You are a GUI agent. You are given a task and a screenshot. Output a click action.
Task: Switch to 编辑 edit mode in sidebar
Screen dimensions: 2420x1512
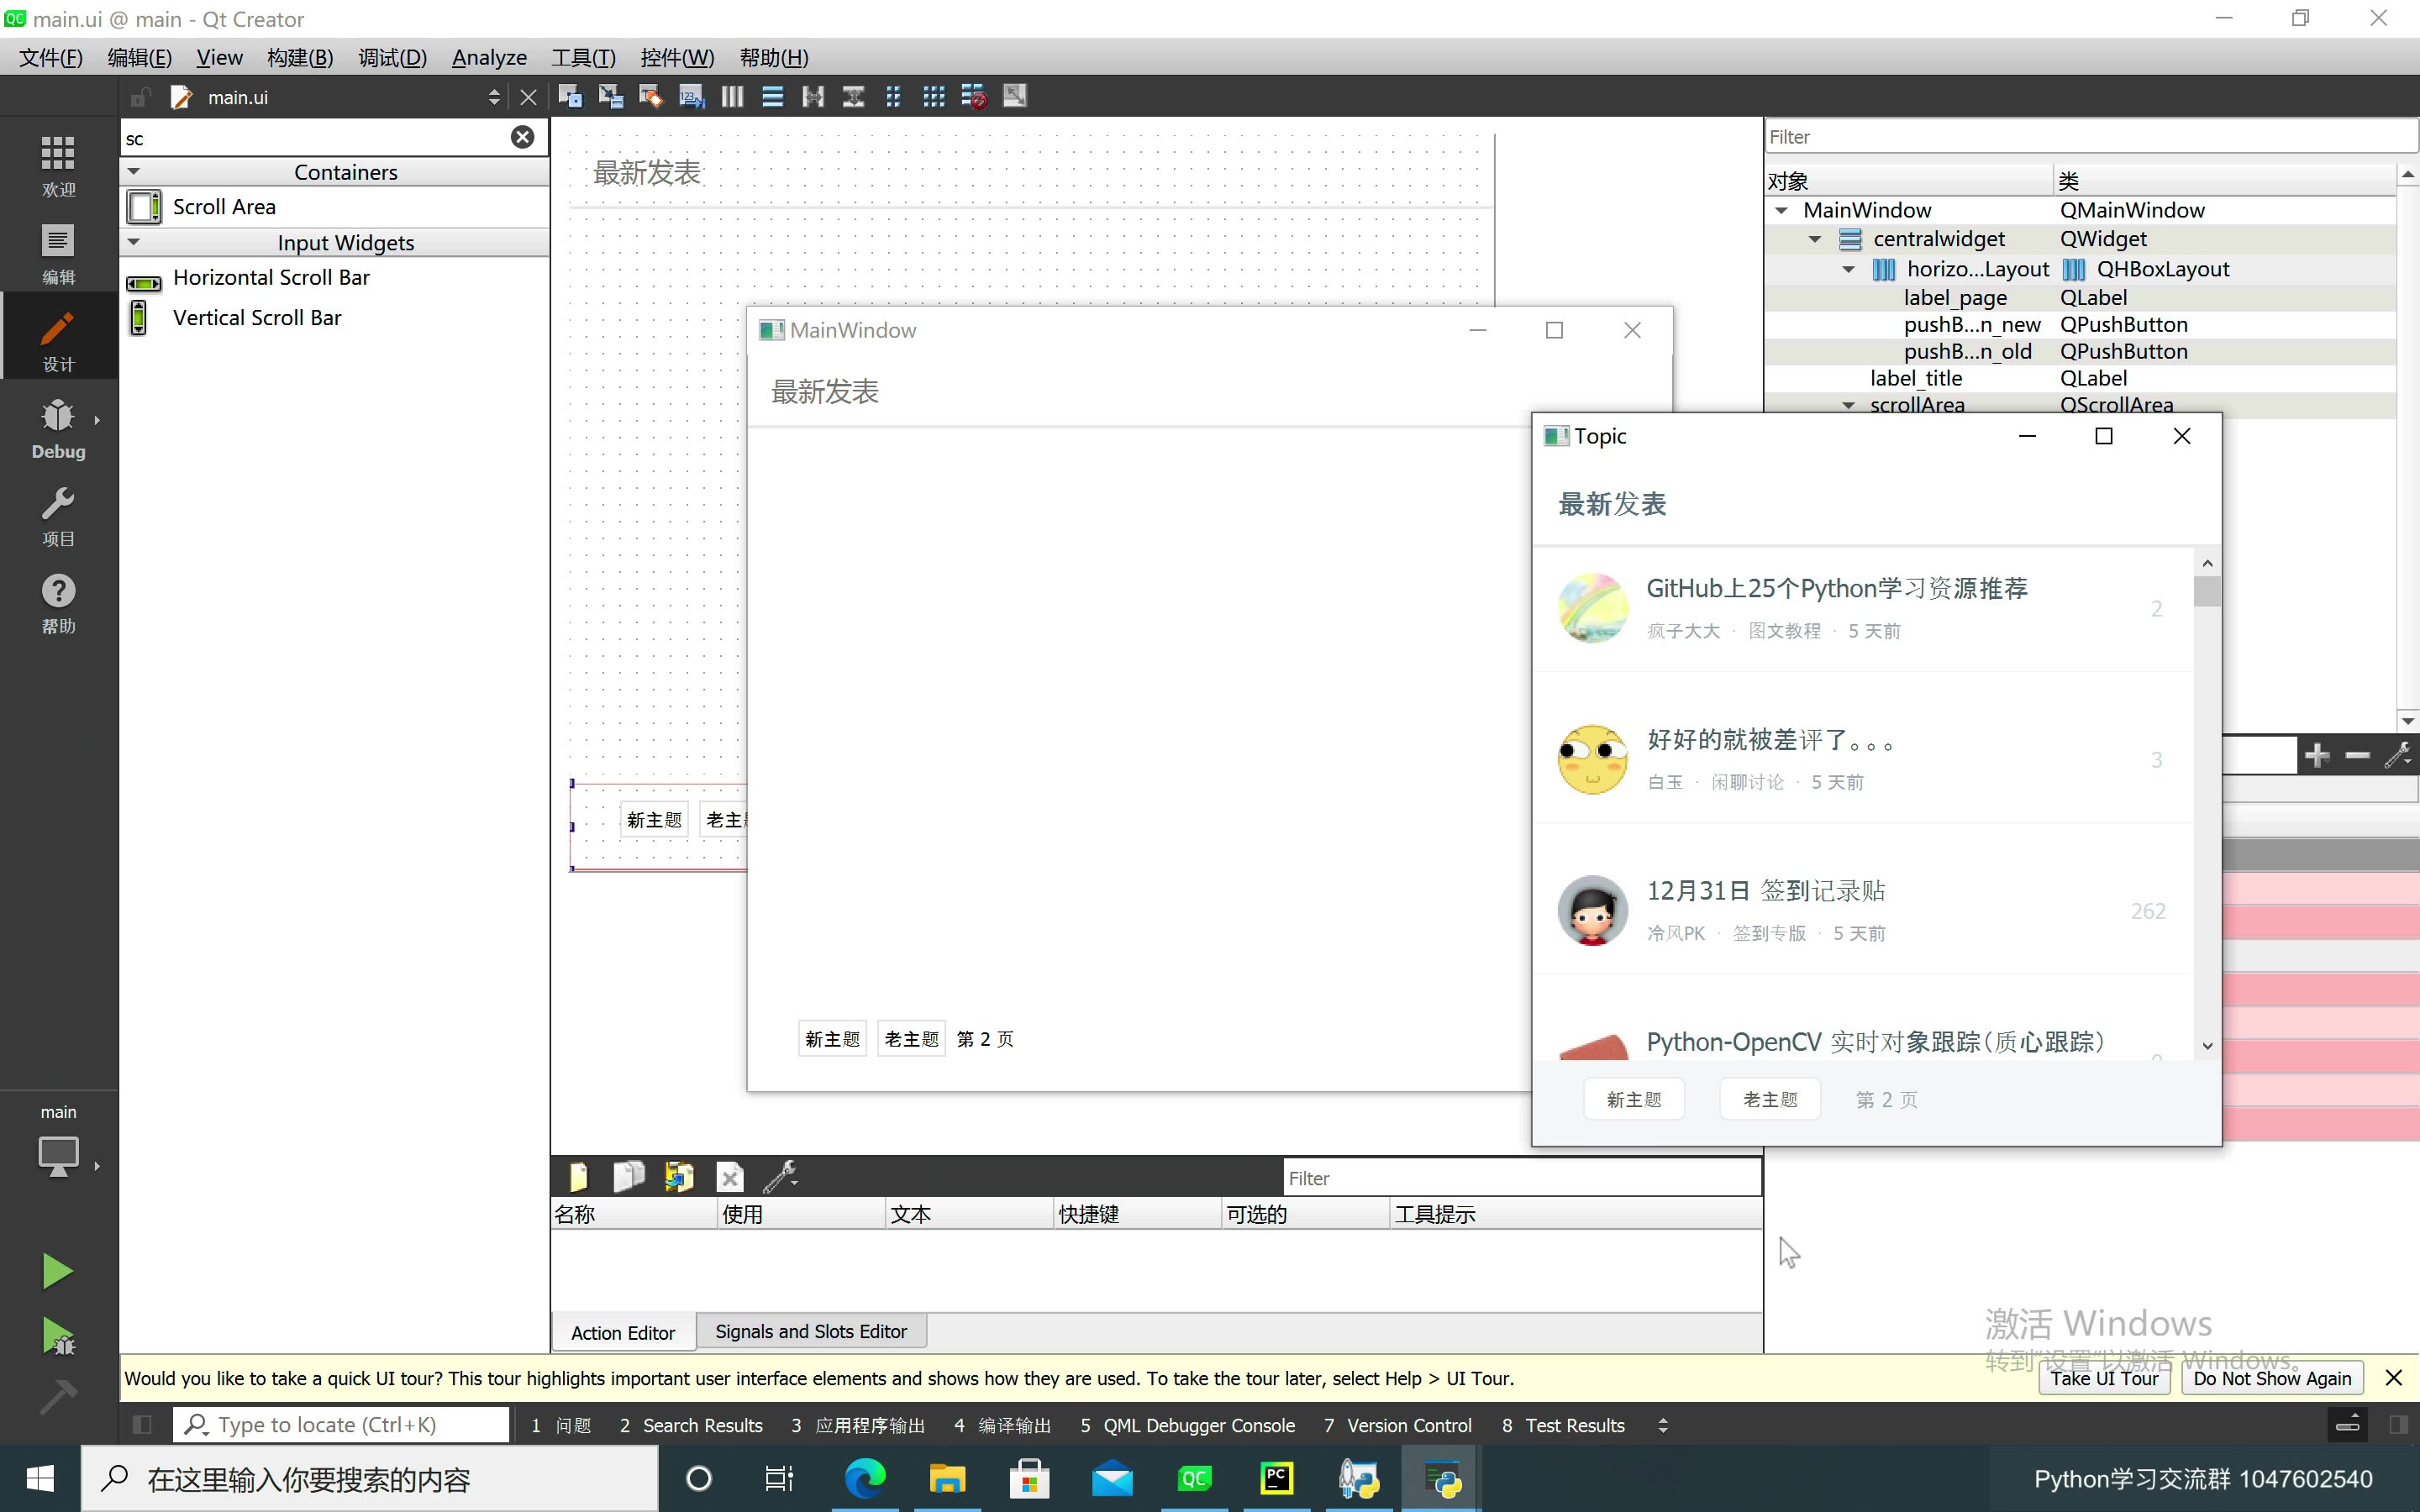click(x=58, y=254)
